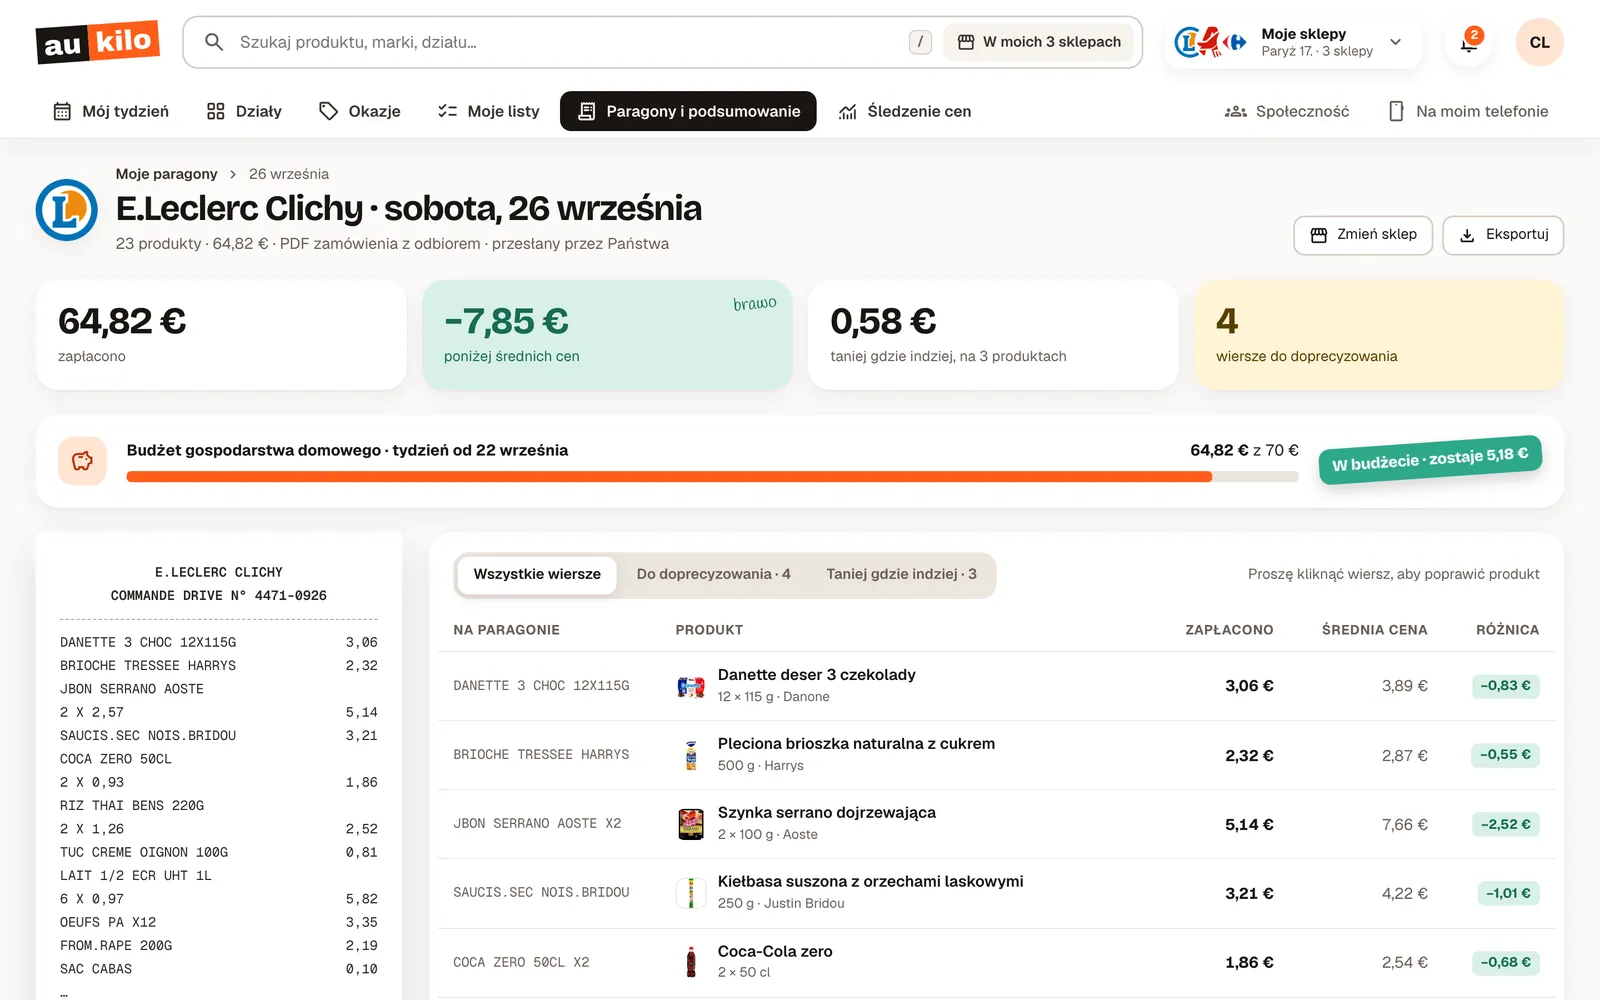This screenshot has width=1600, height=1000.
Task: Open Śledzenie cen price tracking
Action: pyautogui.click(x=905, y=111)
